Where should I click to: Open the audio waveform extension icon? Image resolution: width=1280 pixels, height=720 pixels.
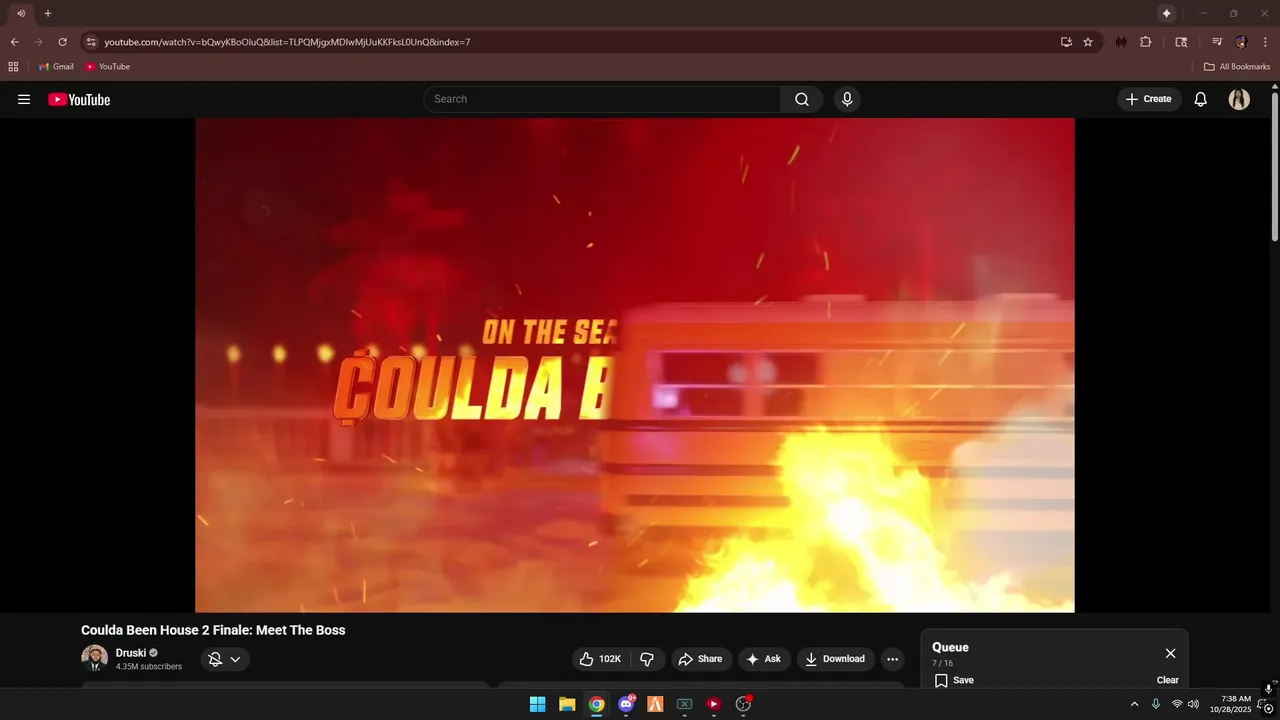[1121, 42]
